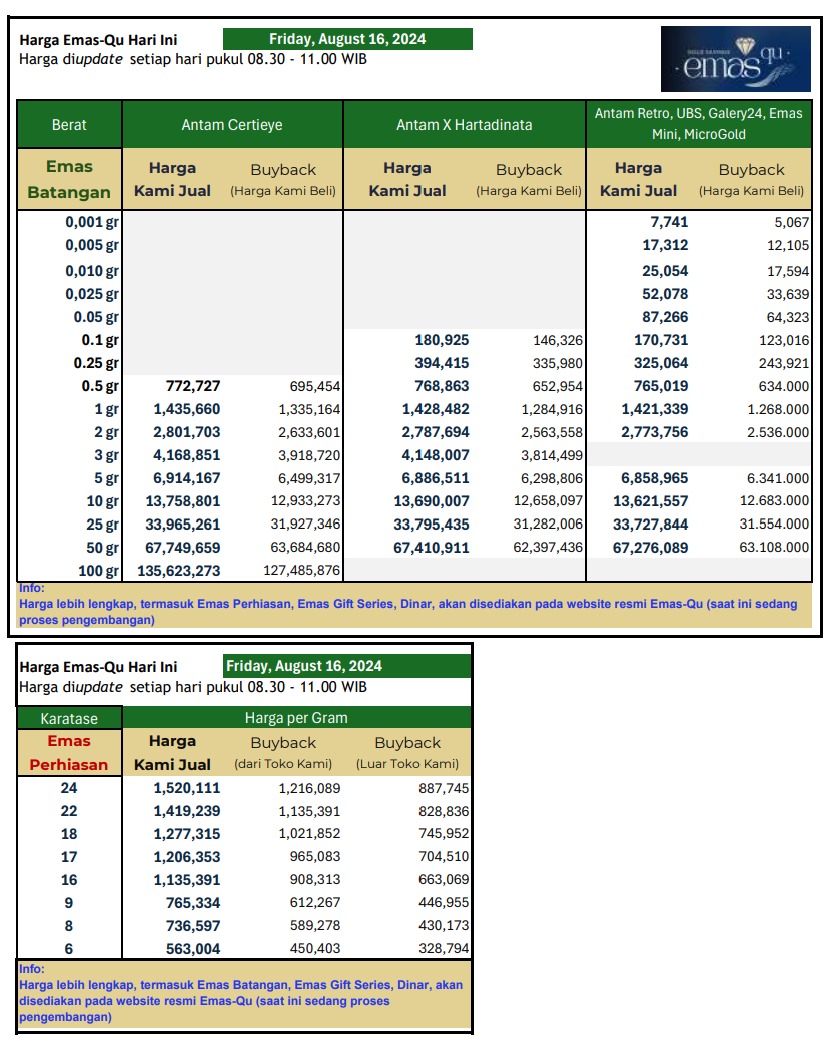Click 8 karat price 736,597
Image resolution: width=838 pixels, height=1042 pixels.
point(193,926)
